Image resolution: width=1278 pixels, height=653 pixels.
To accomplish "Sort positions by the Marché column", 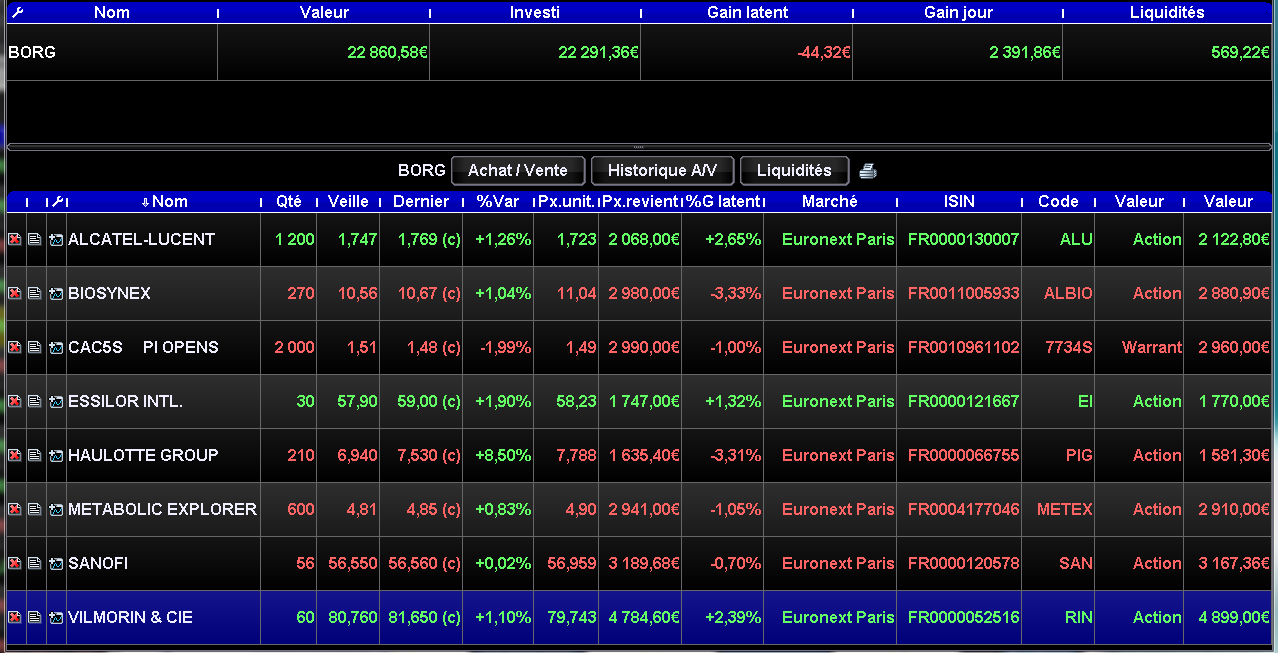I will click(830, 202).
